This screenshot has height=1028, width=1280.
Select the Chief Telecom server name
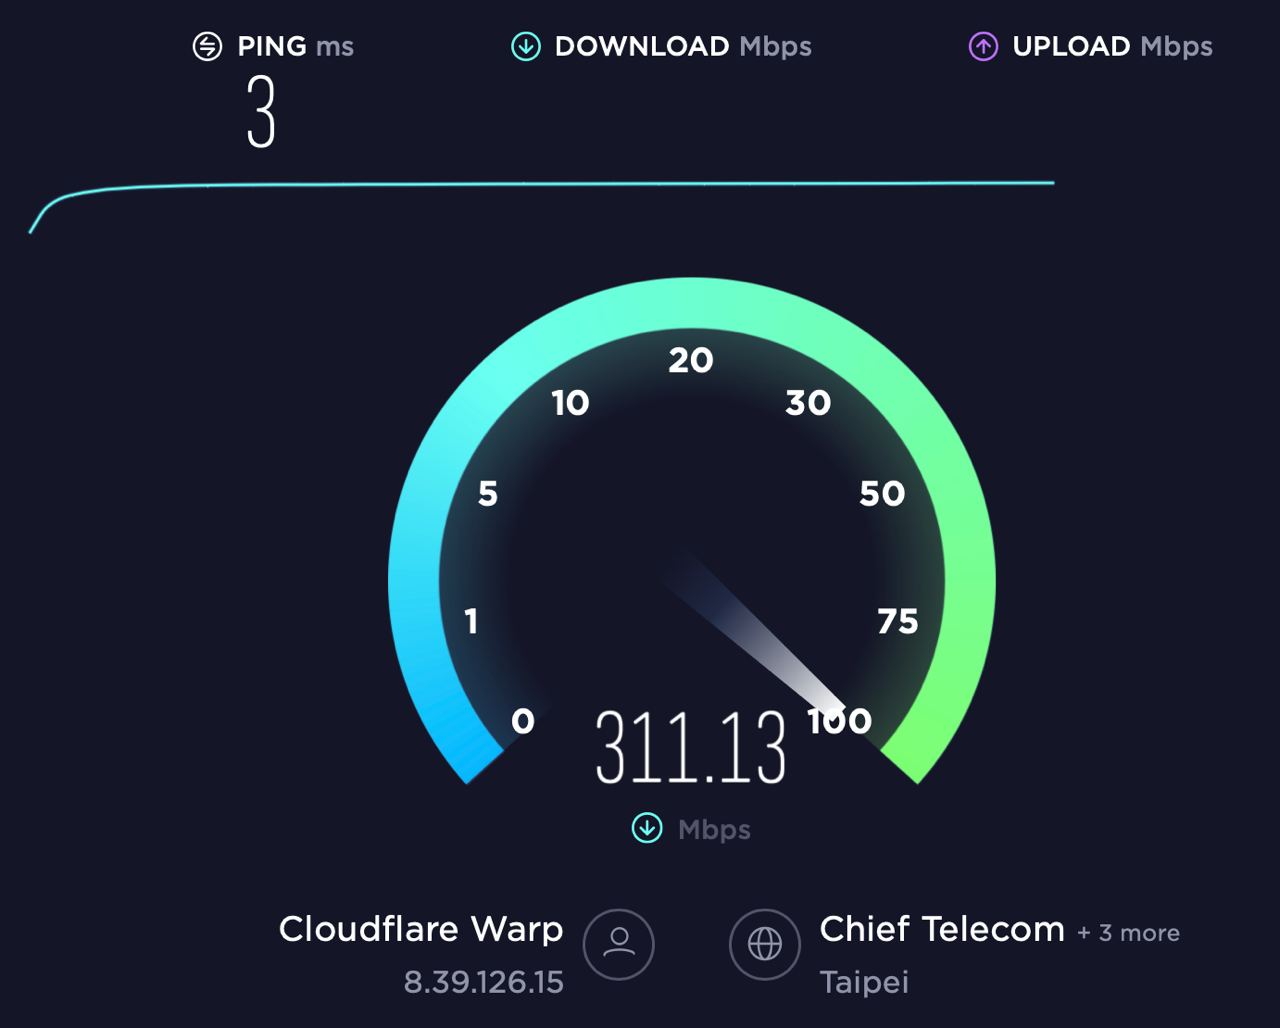(942, 929)
